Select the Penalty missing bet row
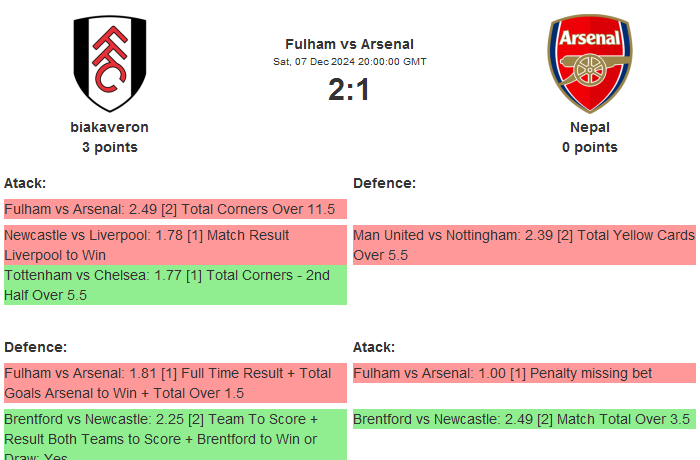Screen dimensions: 700x460 coord(523,373)
